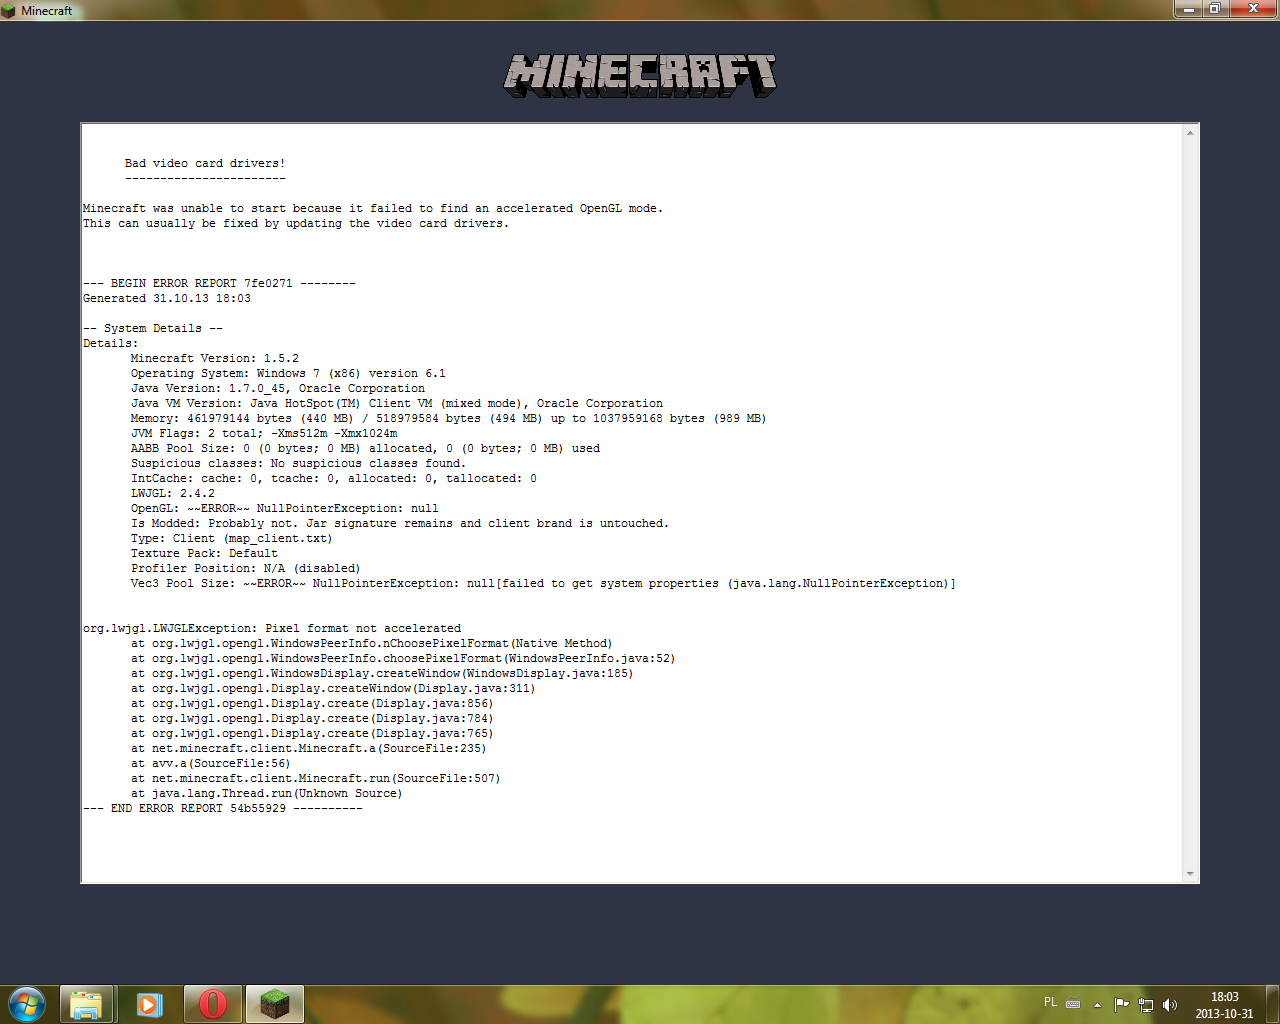Click the 'Bad video card drivers!' heading
This screenshot has height=1024, width=1280.
[x=205, y=163]
